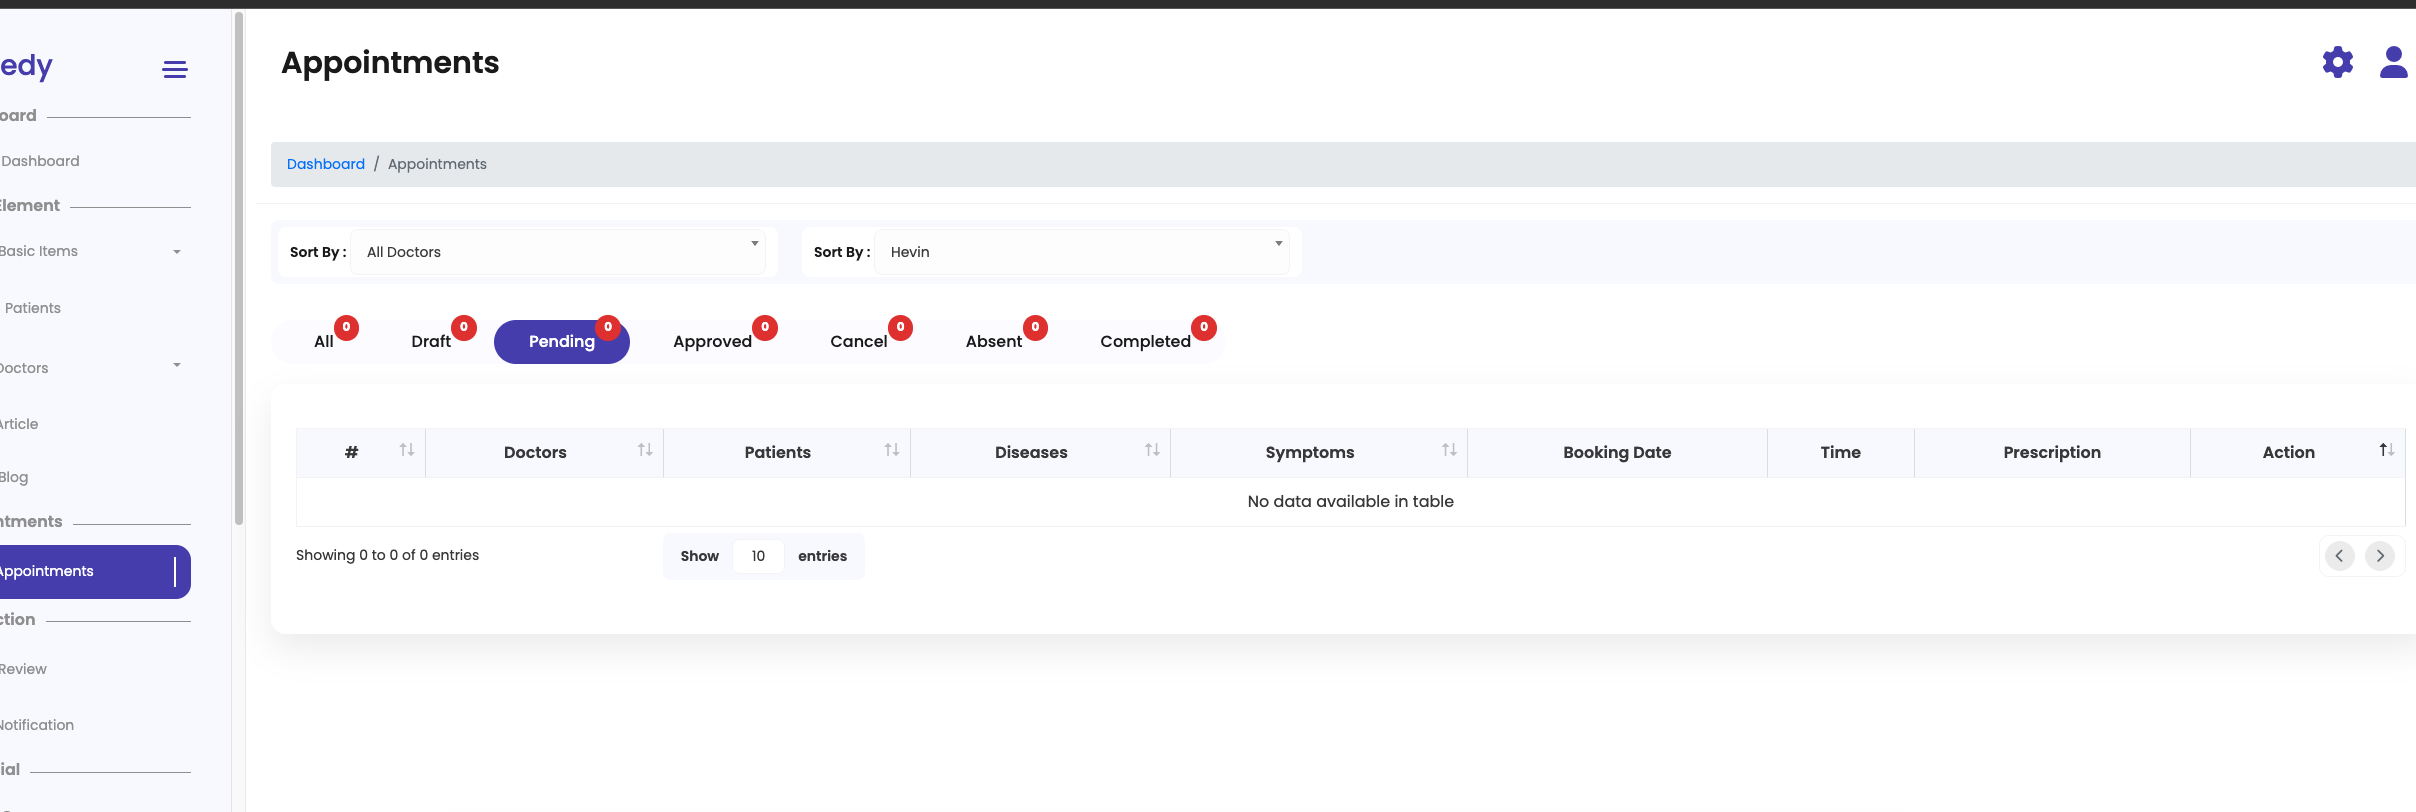Click the sidebar vertical scrollbar

pyautogui.click(x=239, y=268)
